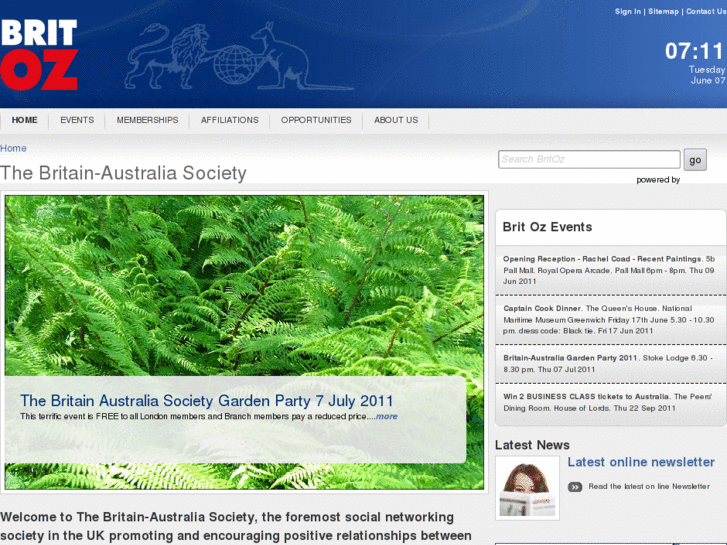Open the Contact Us link
The height and width of the screenshot is (545, 727).
(x=706, y=12)
